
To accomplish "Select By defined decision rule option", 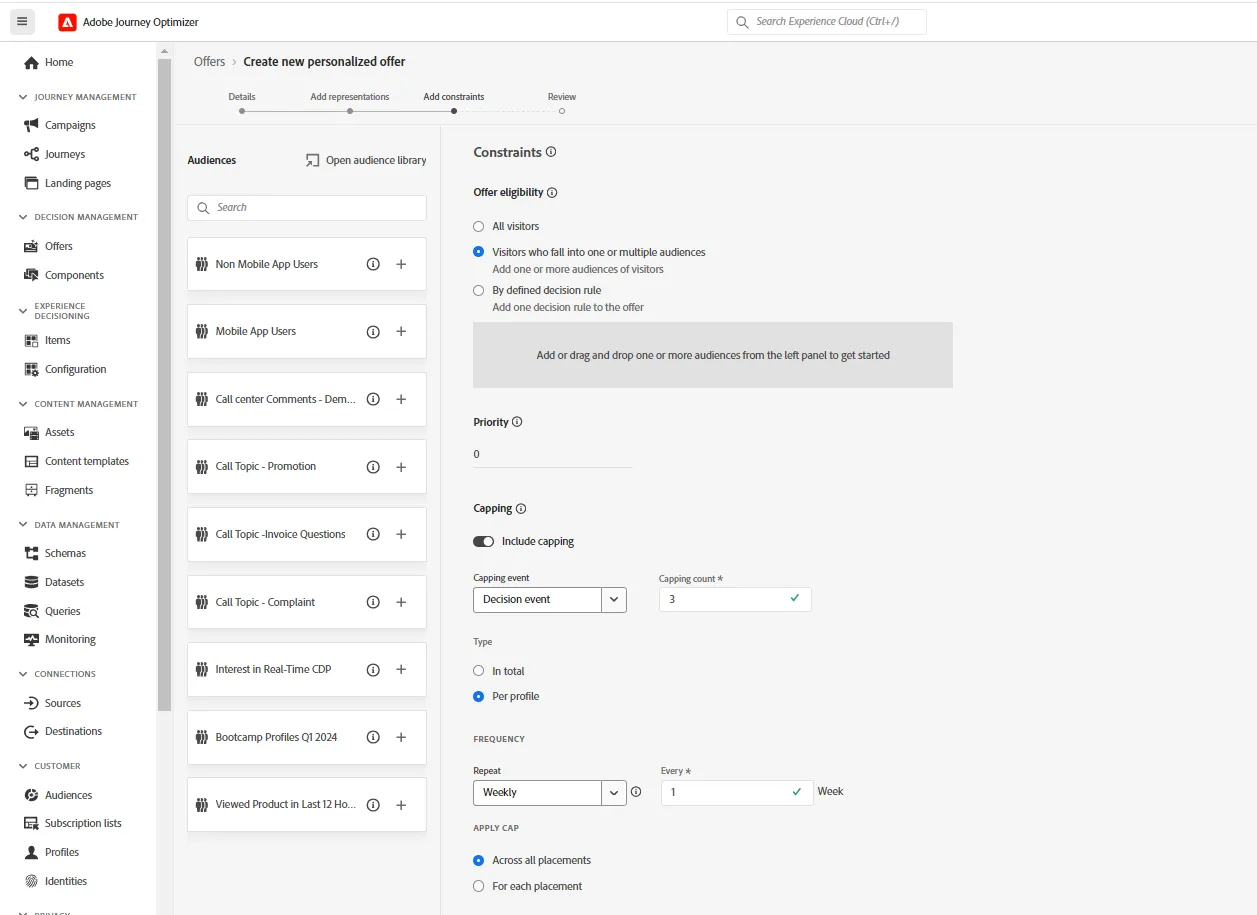I will point(478,291).
